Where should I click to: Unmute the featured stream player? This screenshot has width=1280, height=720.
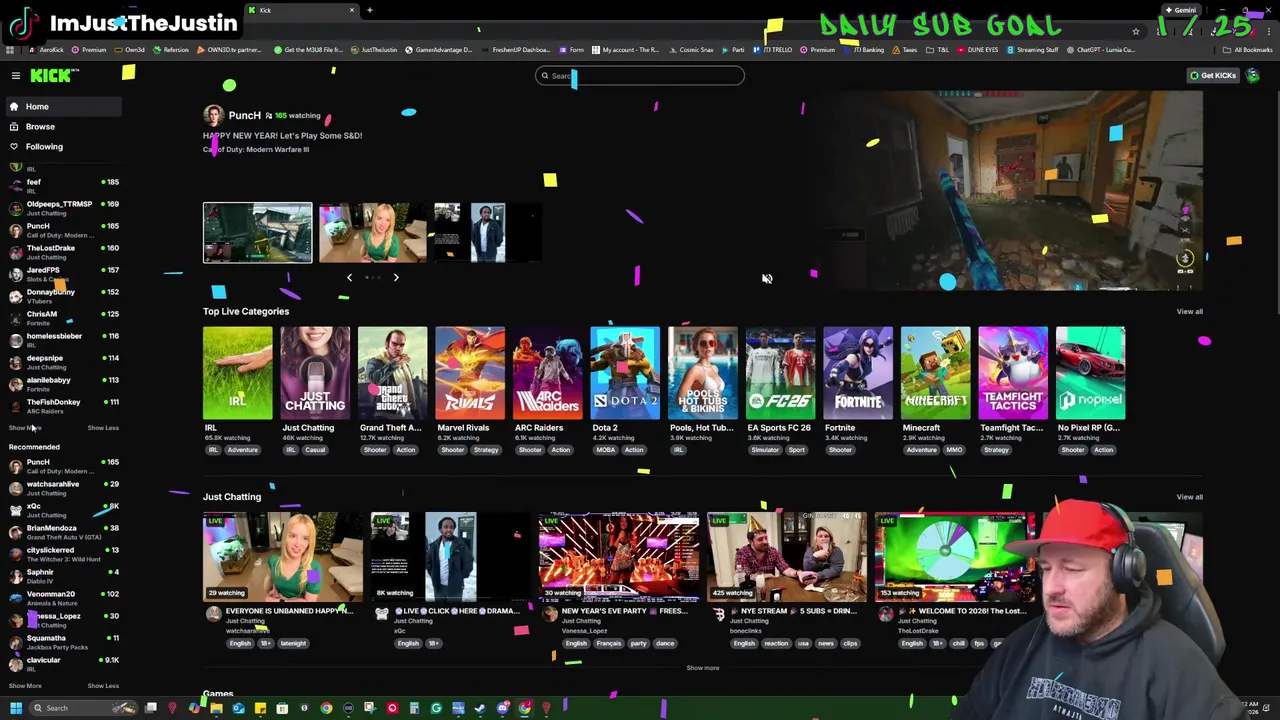tap(767, 279)
